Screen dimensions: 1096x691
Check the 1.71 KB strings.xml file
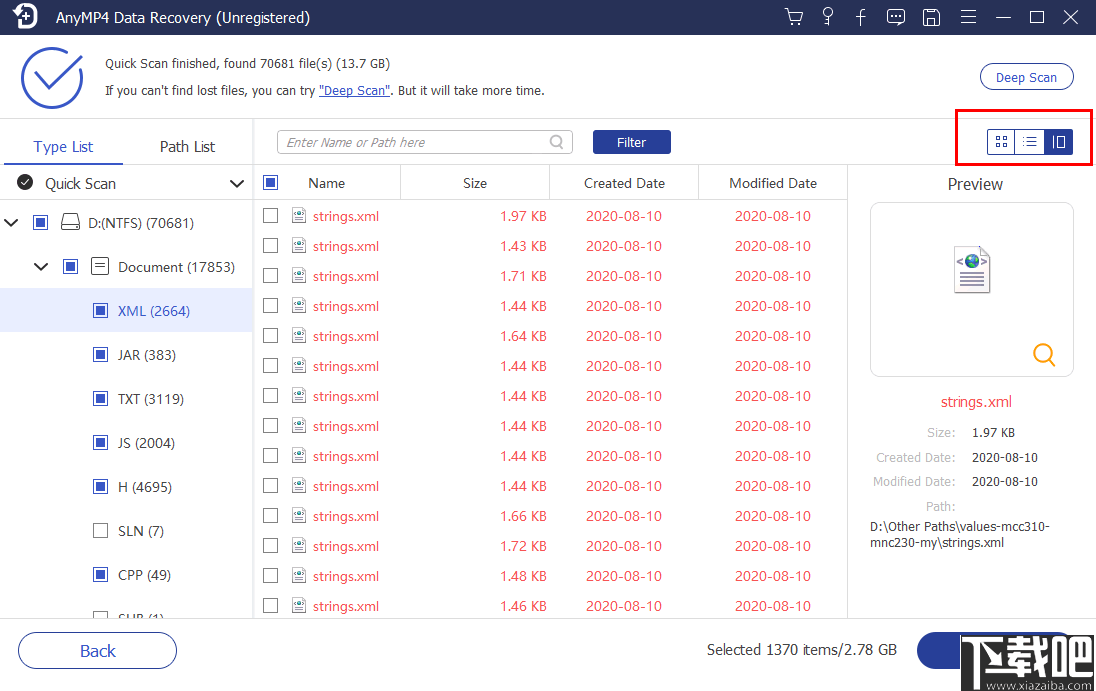point(271,275)
